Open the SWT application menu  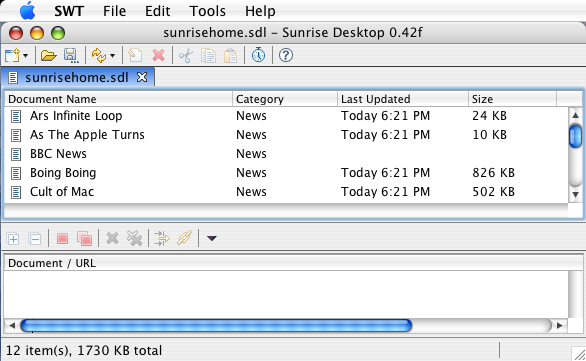coord(69,11)
